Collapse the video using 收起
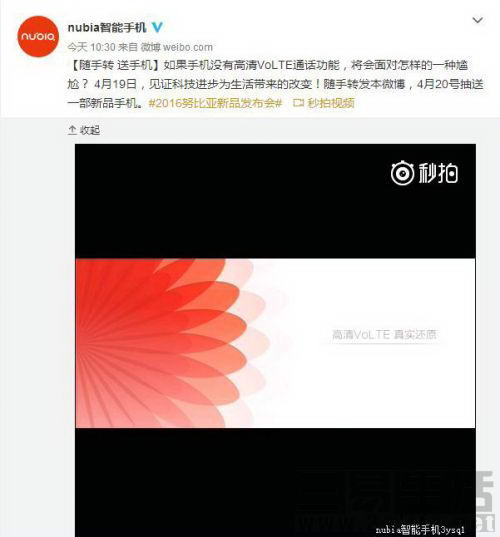Screen dimensions: 500x537 point(90,130)
